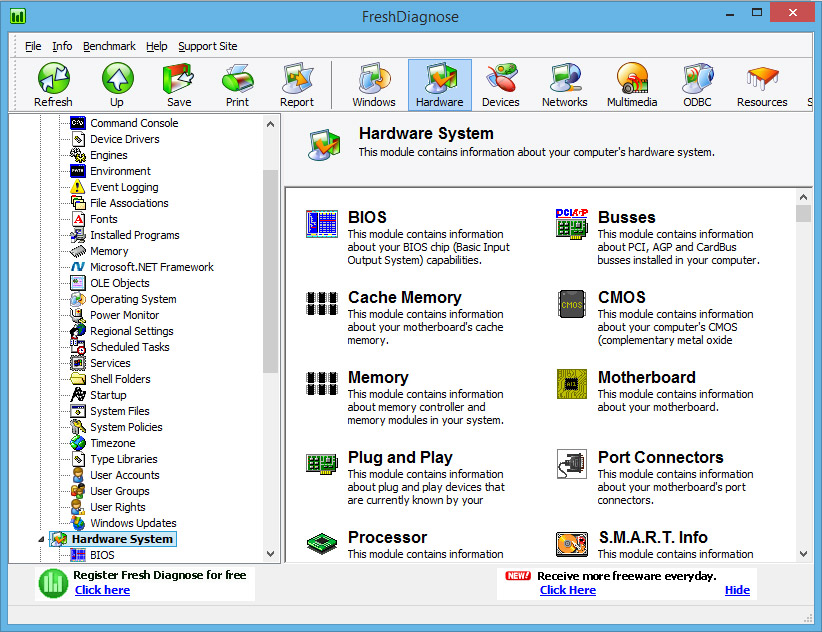Image resolution: width=822 pixels, height=632 pixels.
Task: Select Windows Updates in the tree
Action: pyautogui.click(x=133, y=523)
